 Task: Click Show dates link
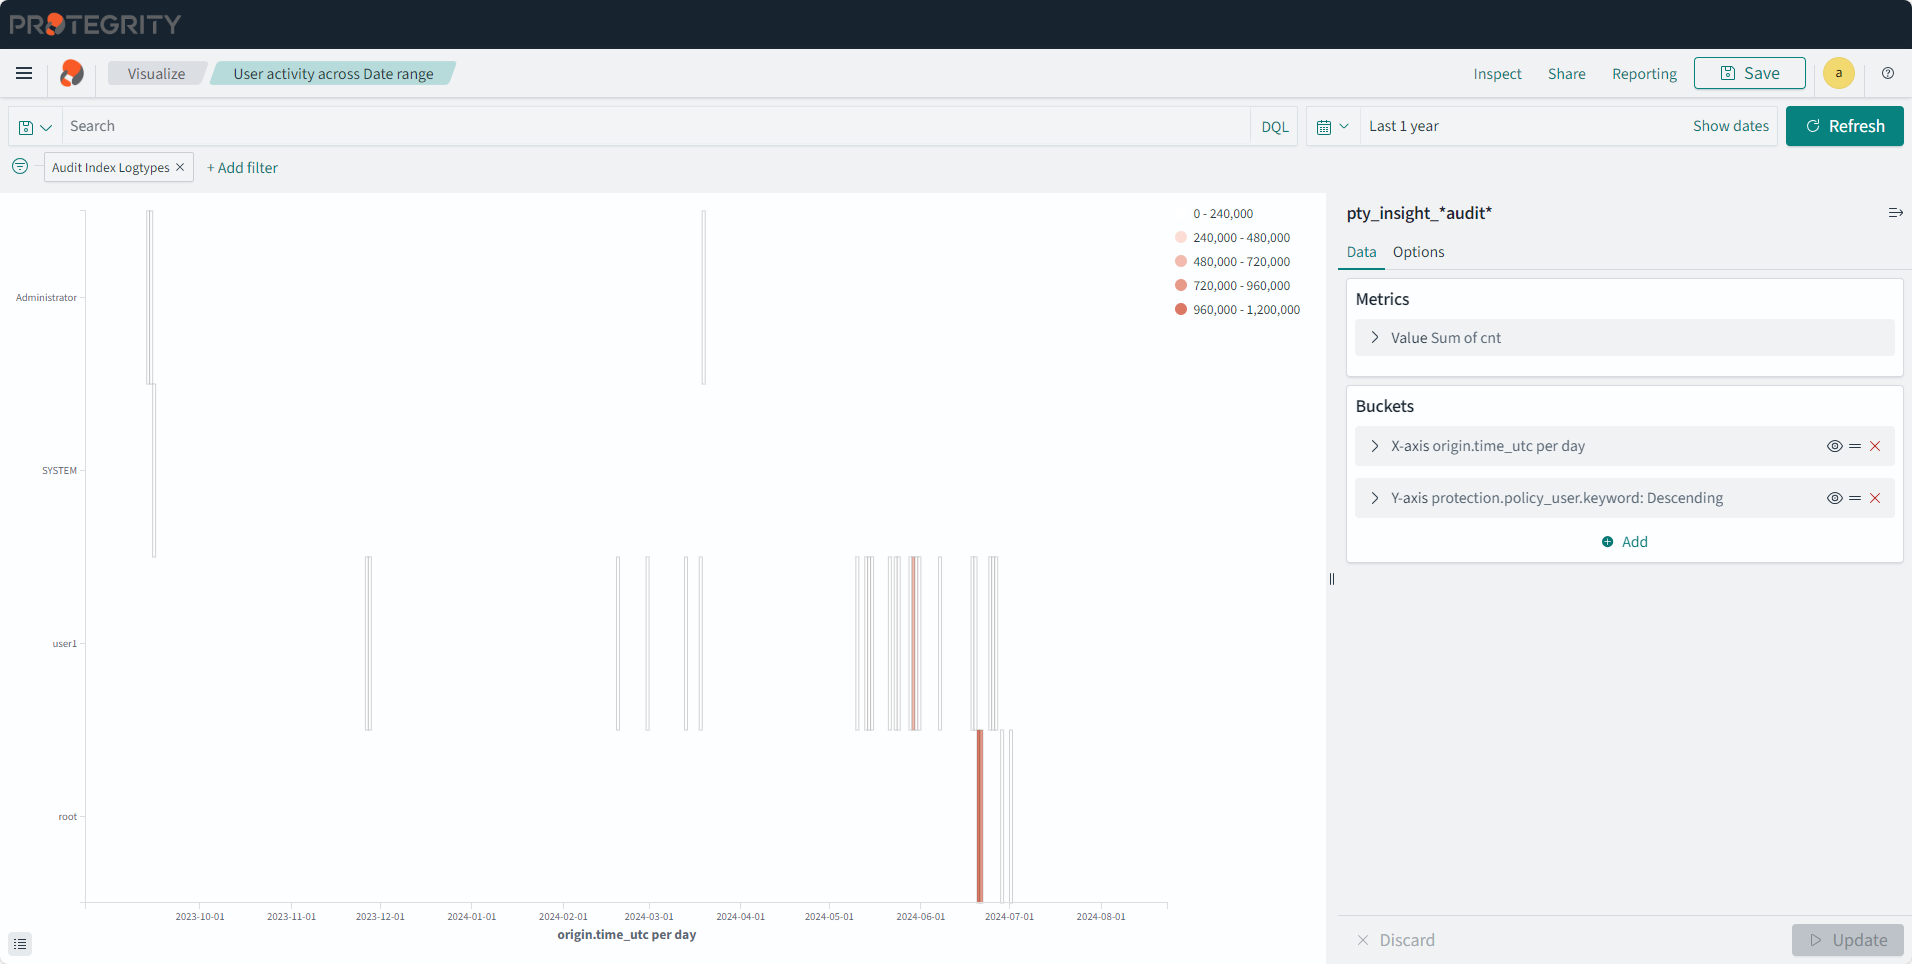(x=1730, y=126)
